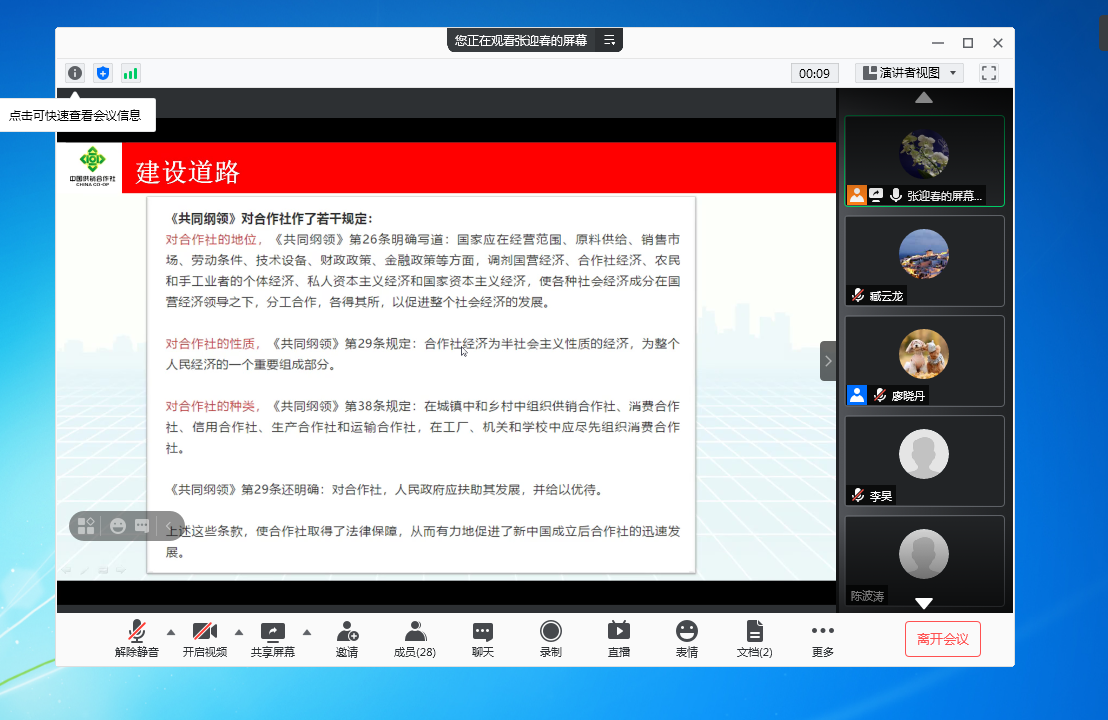Click floating toolbar grid apps icon
The height and width of the screenshot is (720, 1108).
[x=86, y=526]
